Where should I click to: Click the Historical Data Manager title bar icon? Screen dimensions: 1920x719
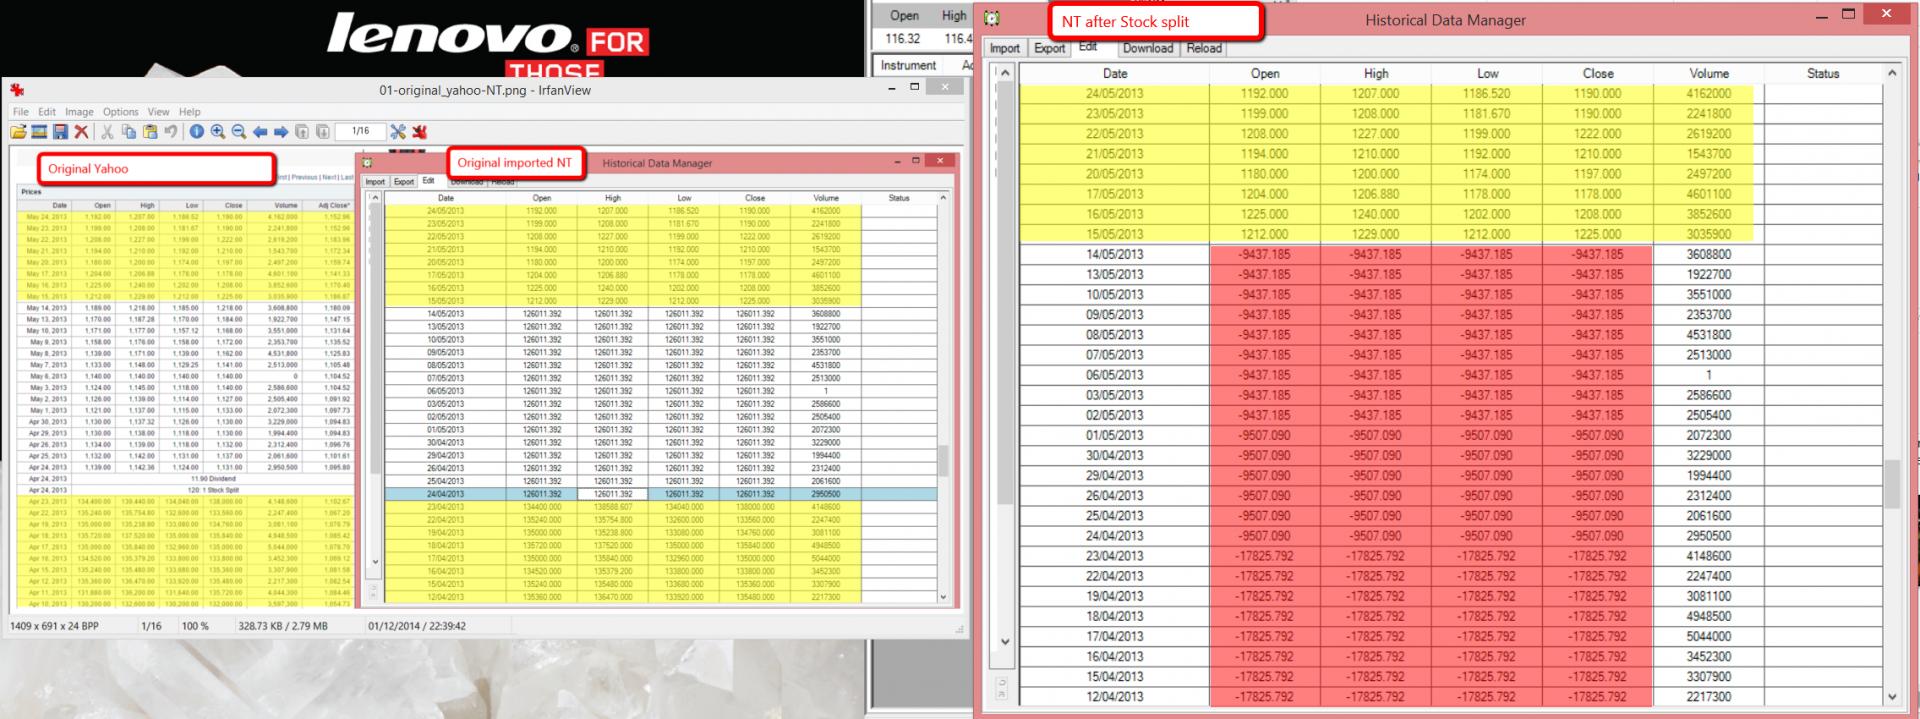(991, 18)
